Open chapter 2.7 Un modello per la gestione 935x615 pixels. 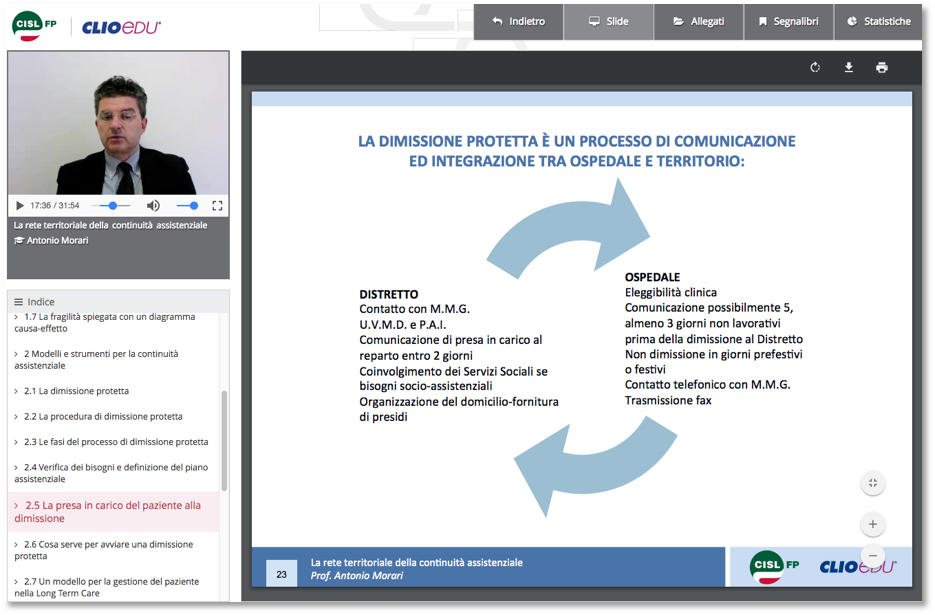point(113,587)
